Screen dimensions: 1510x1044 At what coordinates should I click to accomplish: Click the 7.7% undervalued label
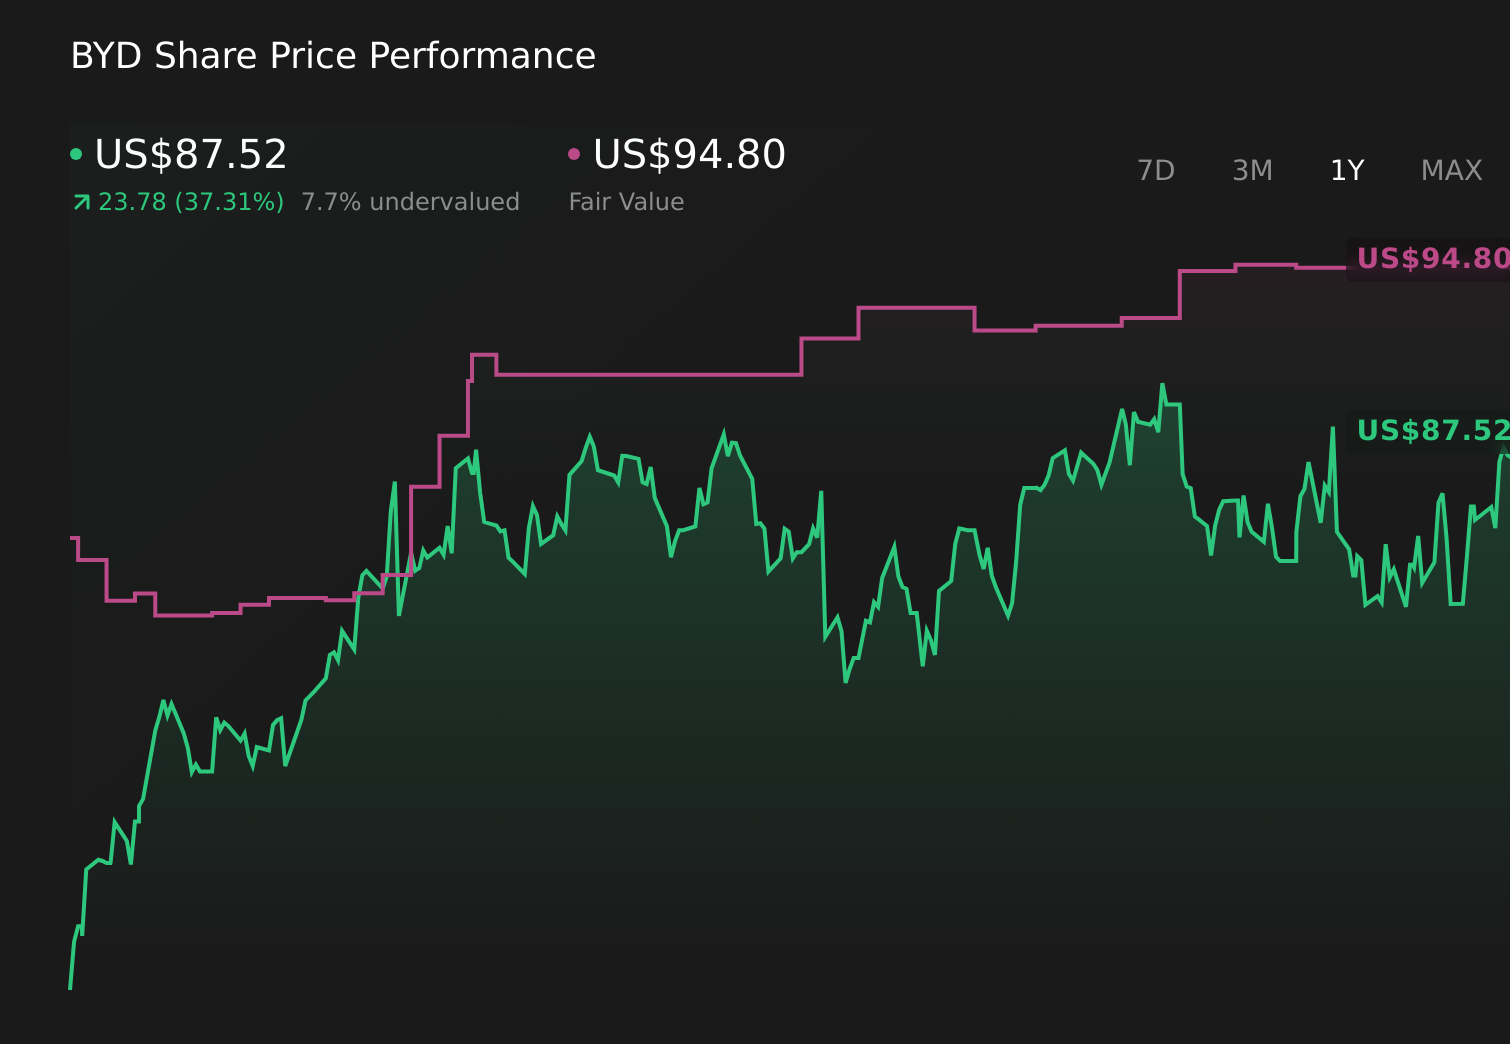(x=410, y=201)
